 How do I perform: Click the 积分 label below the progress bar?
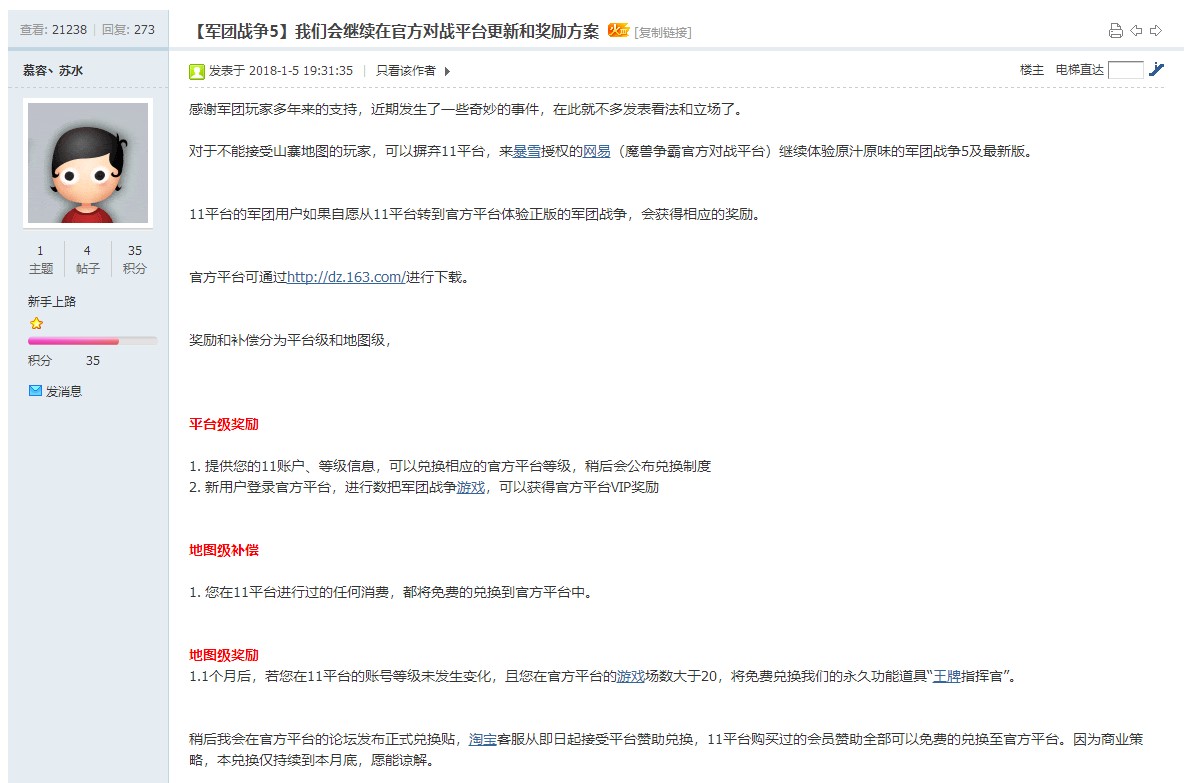tap(40, 361)
